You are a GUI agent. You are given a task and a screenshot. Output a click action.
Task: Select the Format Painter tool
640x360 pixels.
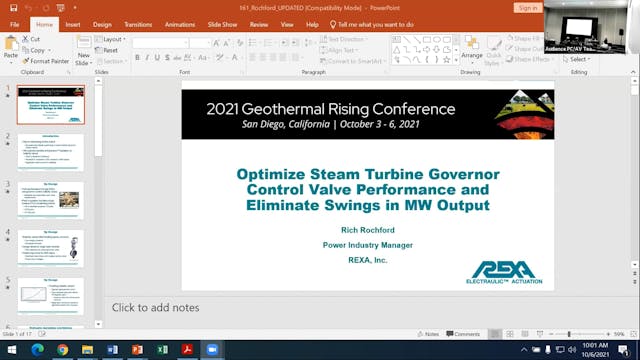coord(46,61)
